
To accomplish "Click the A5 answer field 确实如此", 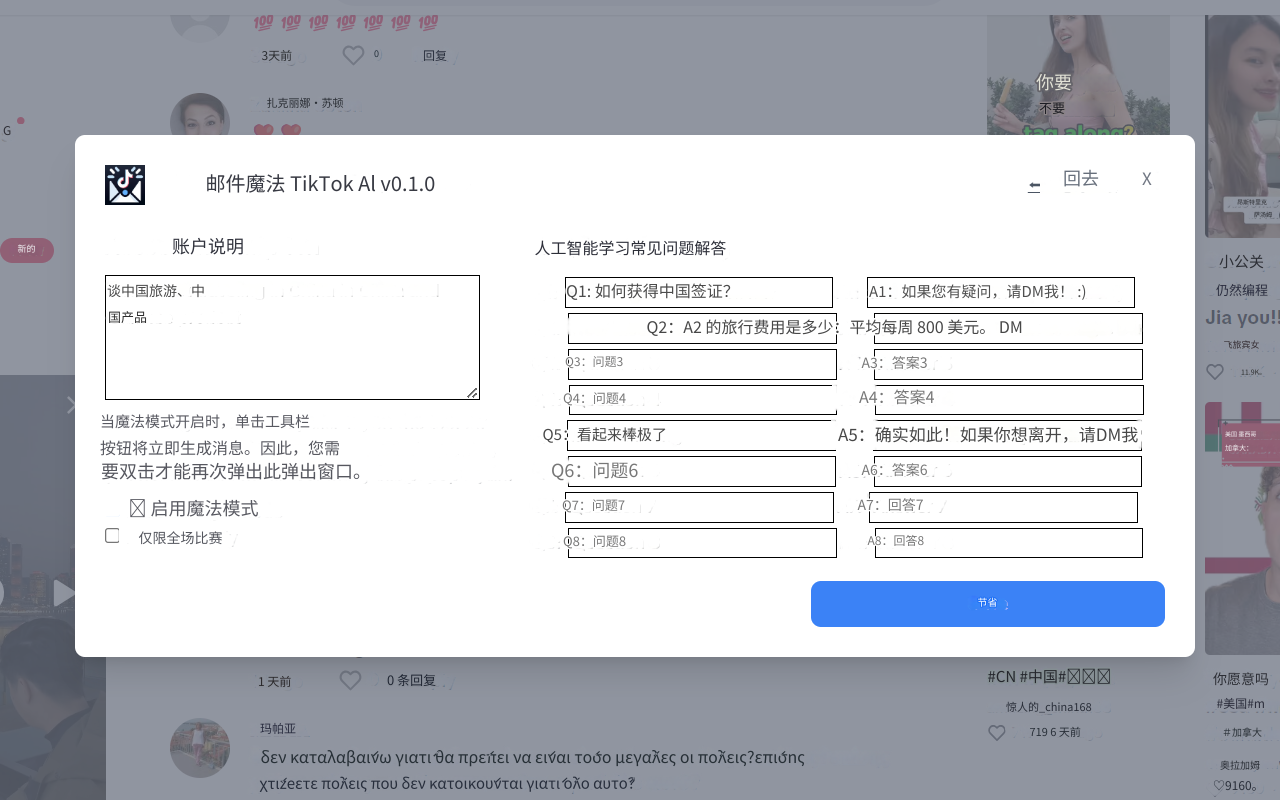I will tap(1007, 435).
